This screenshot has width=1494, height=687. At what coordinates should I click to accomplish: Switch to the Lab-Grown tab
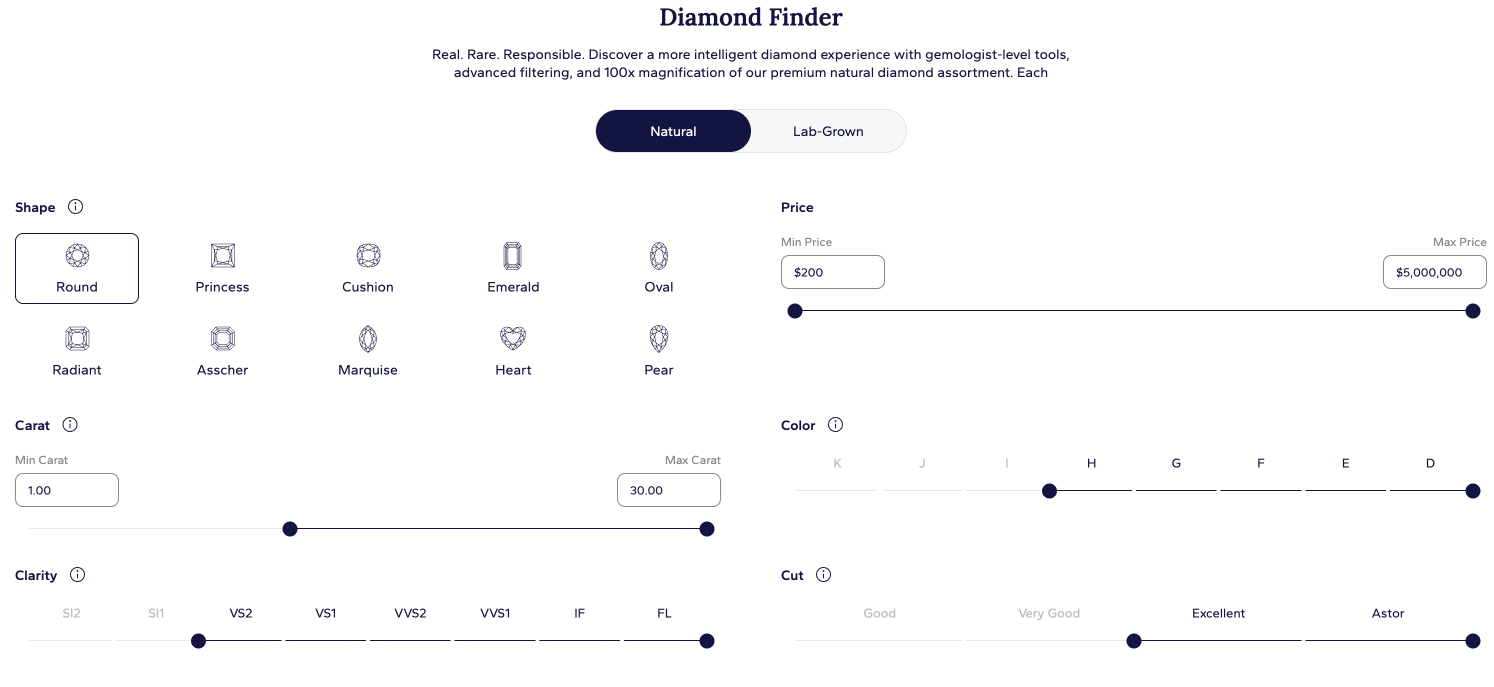point(828,131)
